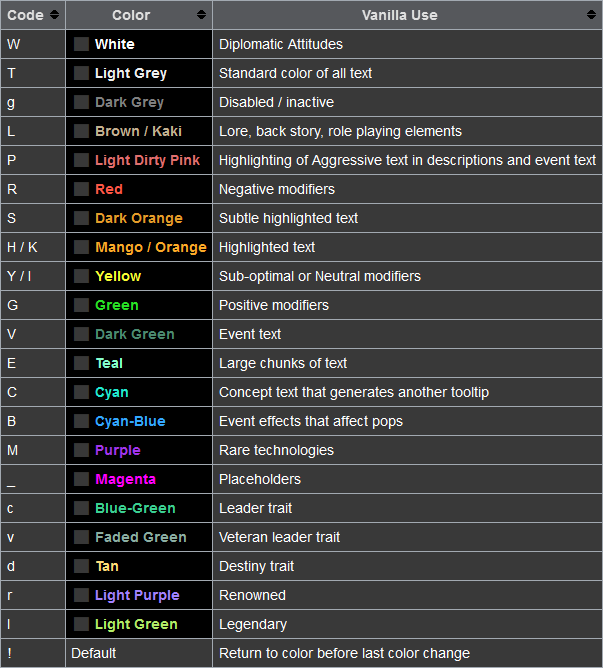The image size is (603, 668).
Task: Click the small square beside Red
Action: pos(81,189)
